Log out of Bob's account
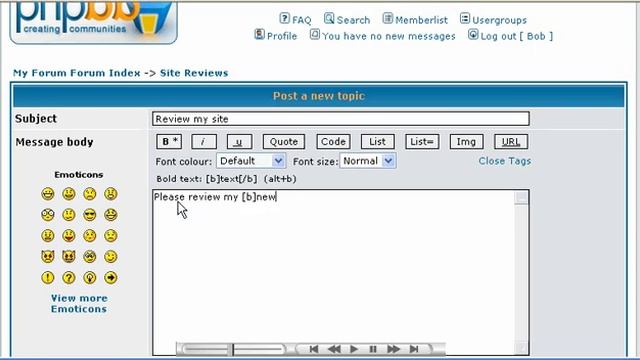Screen dimensions: 640x360 click(516, 36)
